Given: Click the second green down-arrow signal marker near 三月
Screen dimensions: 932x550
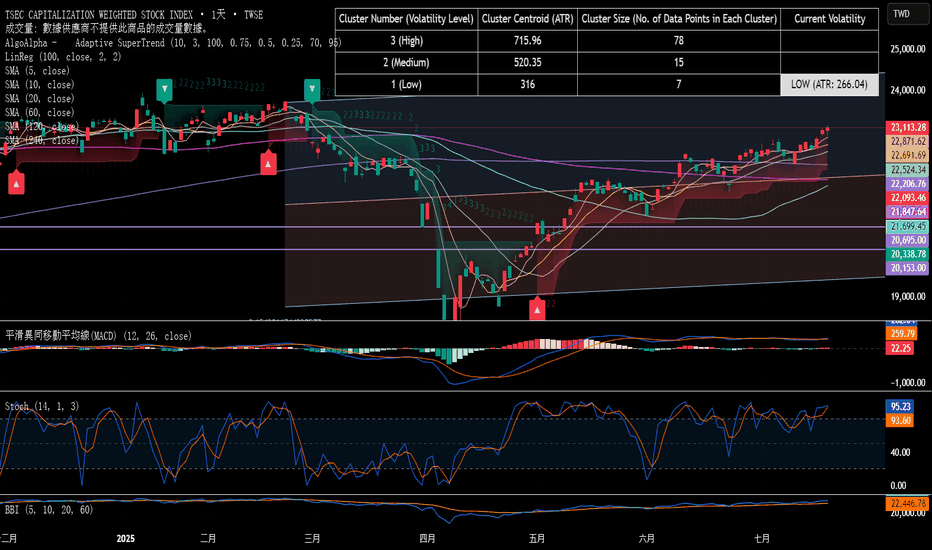Looking at the screenshot, I should coord(312,90).
